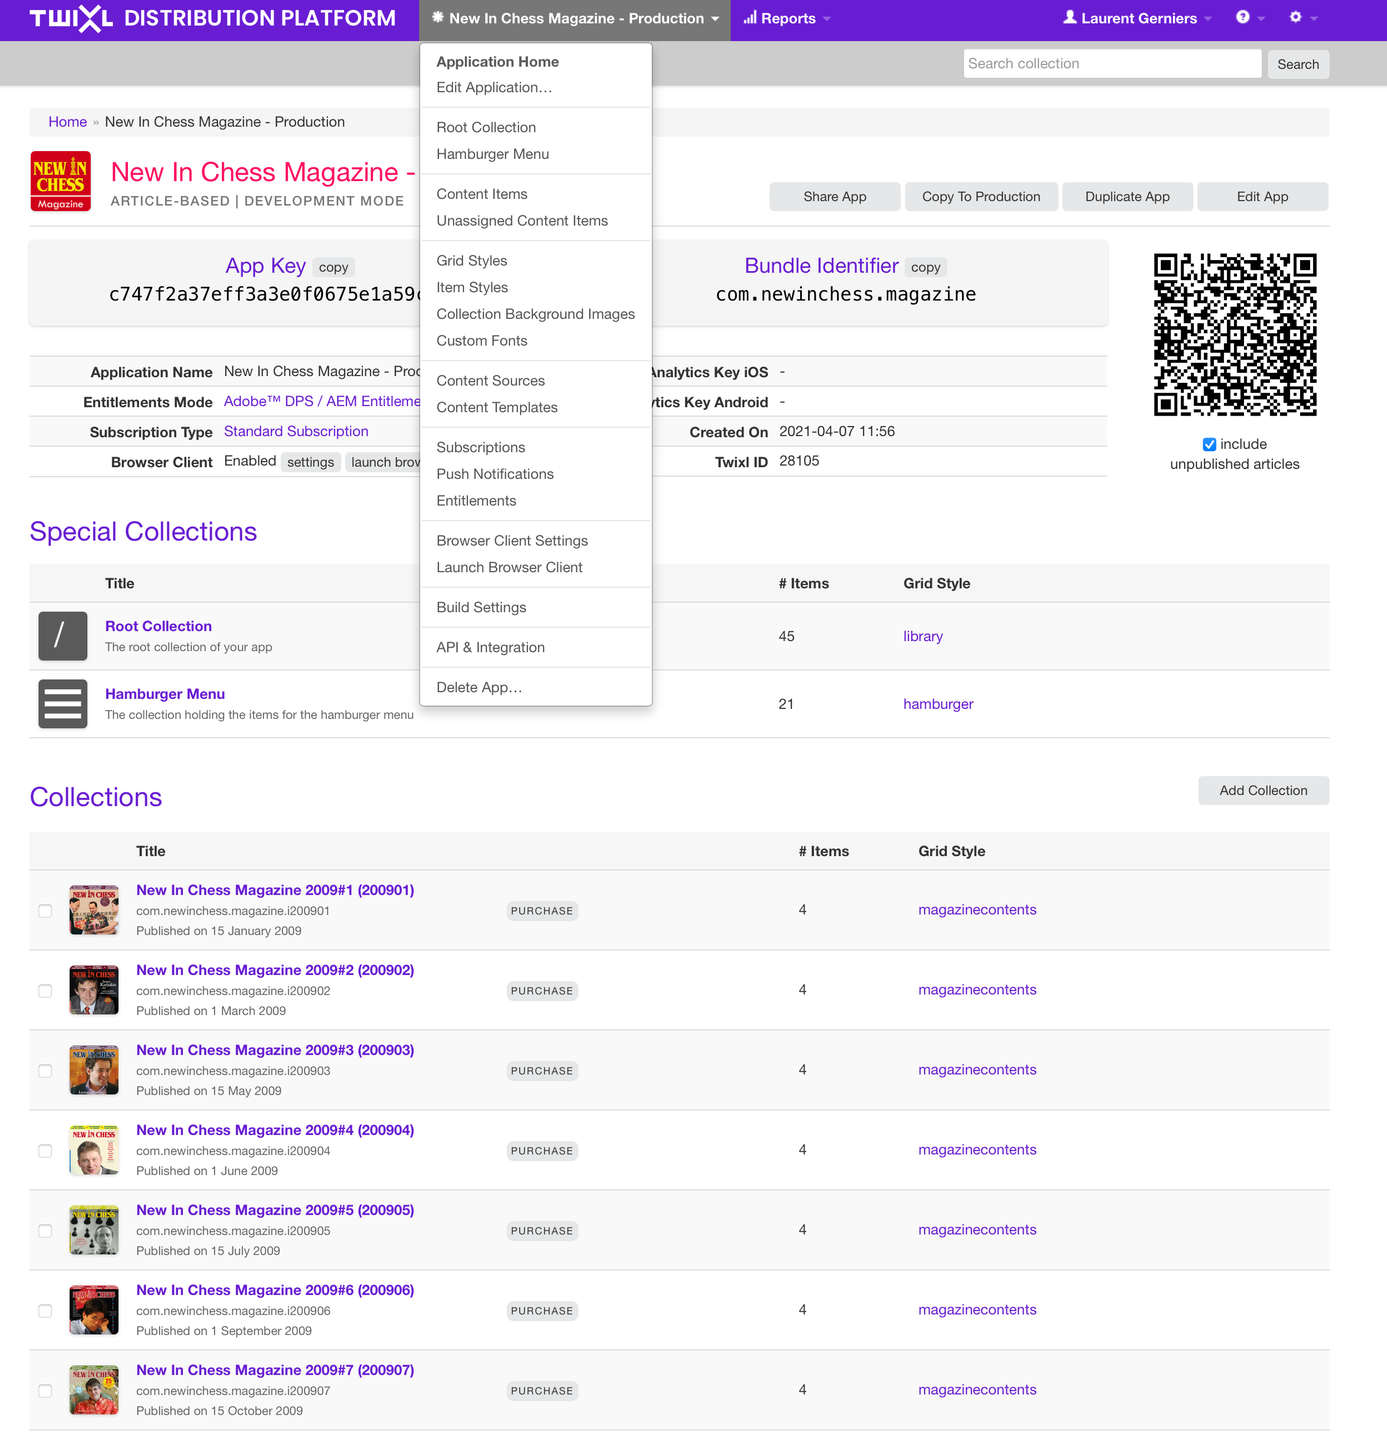Toggle include unpublished articles checkbox

pos(1209,445)
